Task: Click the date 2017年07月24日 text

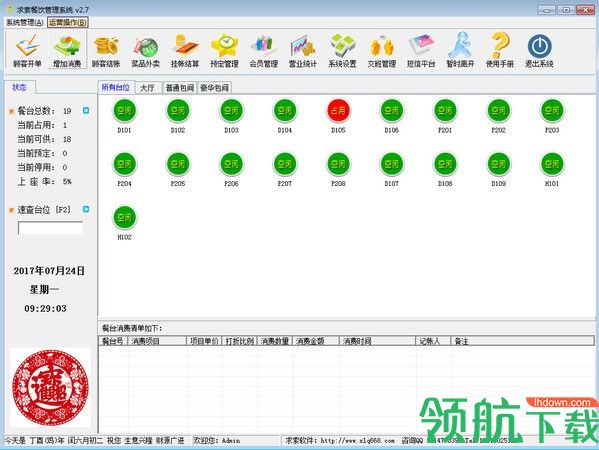Action: pyautogui.click(x=49, y=271)
